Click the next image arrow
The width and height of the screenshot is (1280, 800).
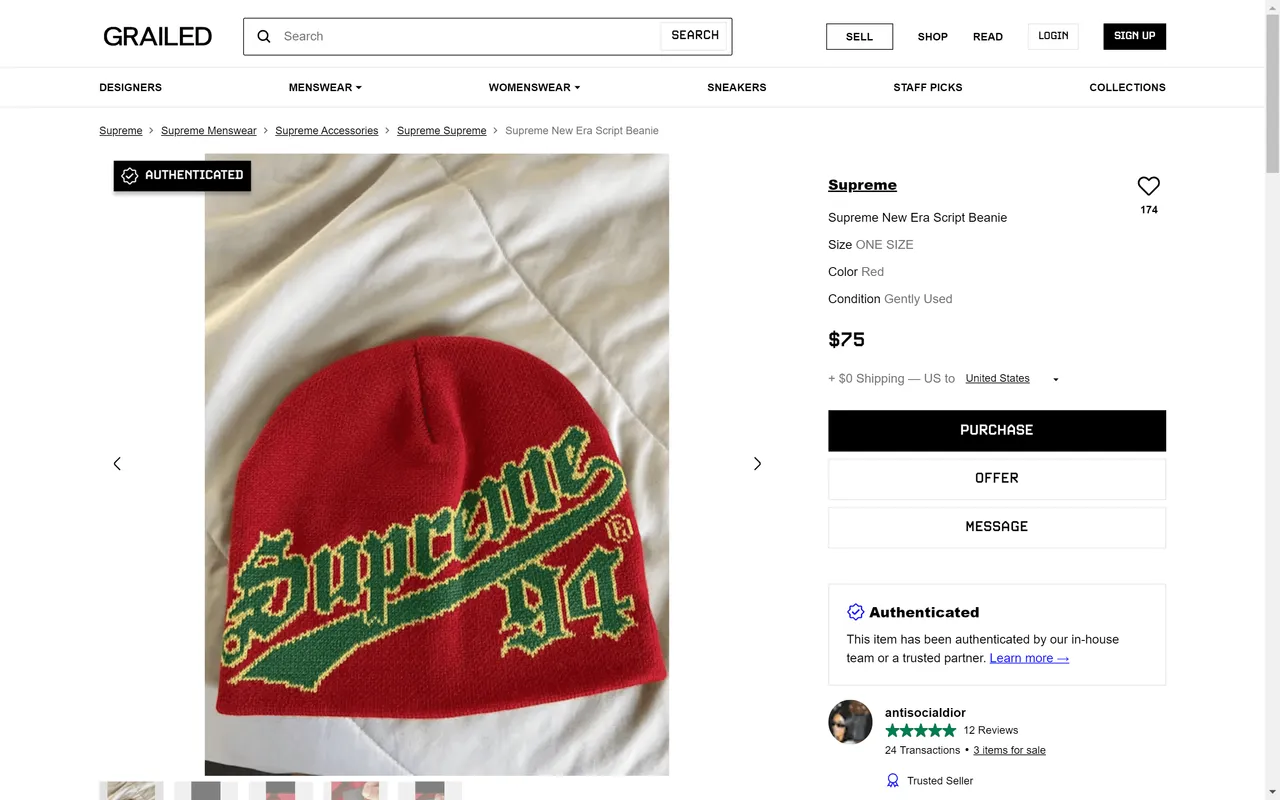[x=757, y=463]
